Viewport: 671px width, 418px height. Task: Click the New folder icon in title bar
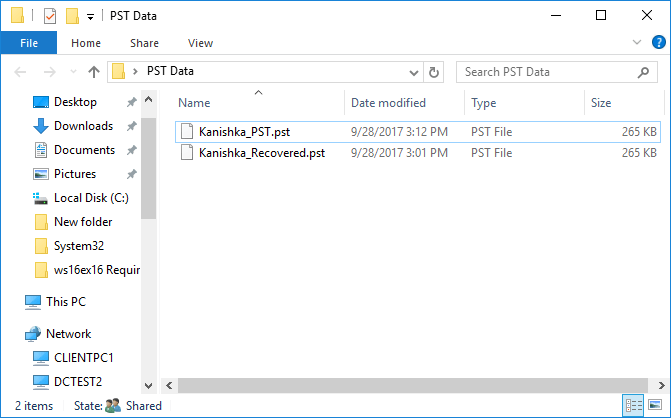point(72,16)
